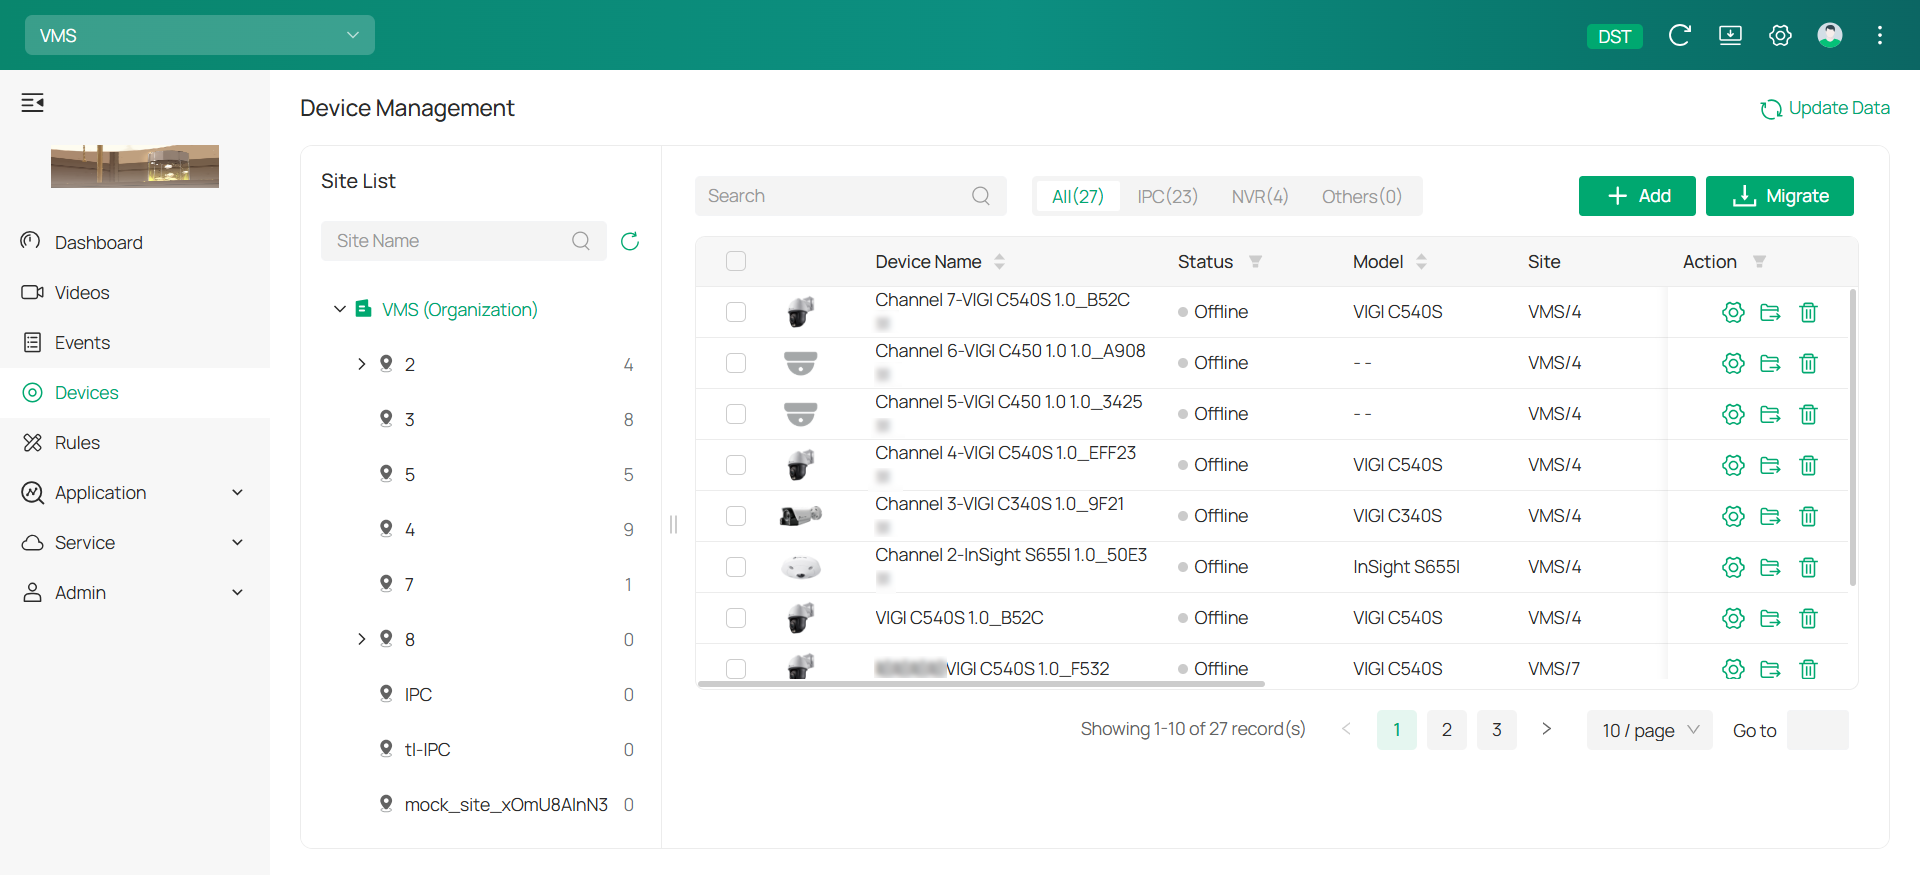Screen dimensions: 1920x875
Task: Open settings for Channel 3-VIGI C340S
Action: tap(1733, 516)
